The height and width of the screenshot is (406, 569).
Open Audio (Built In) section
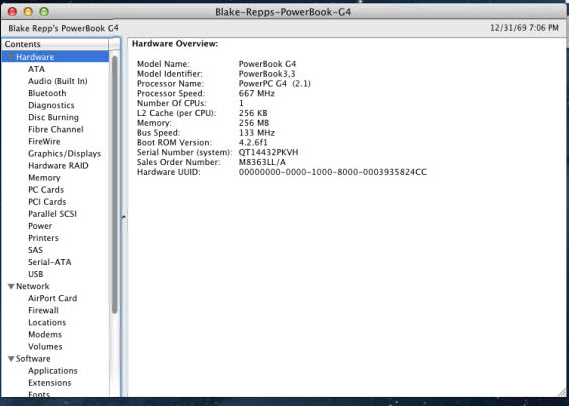coord(58,81)
